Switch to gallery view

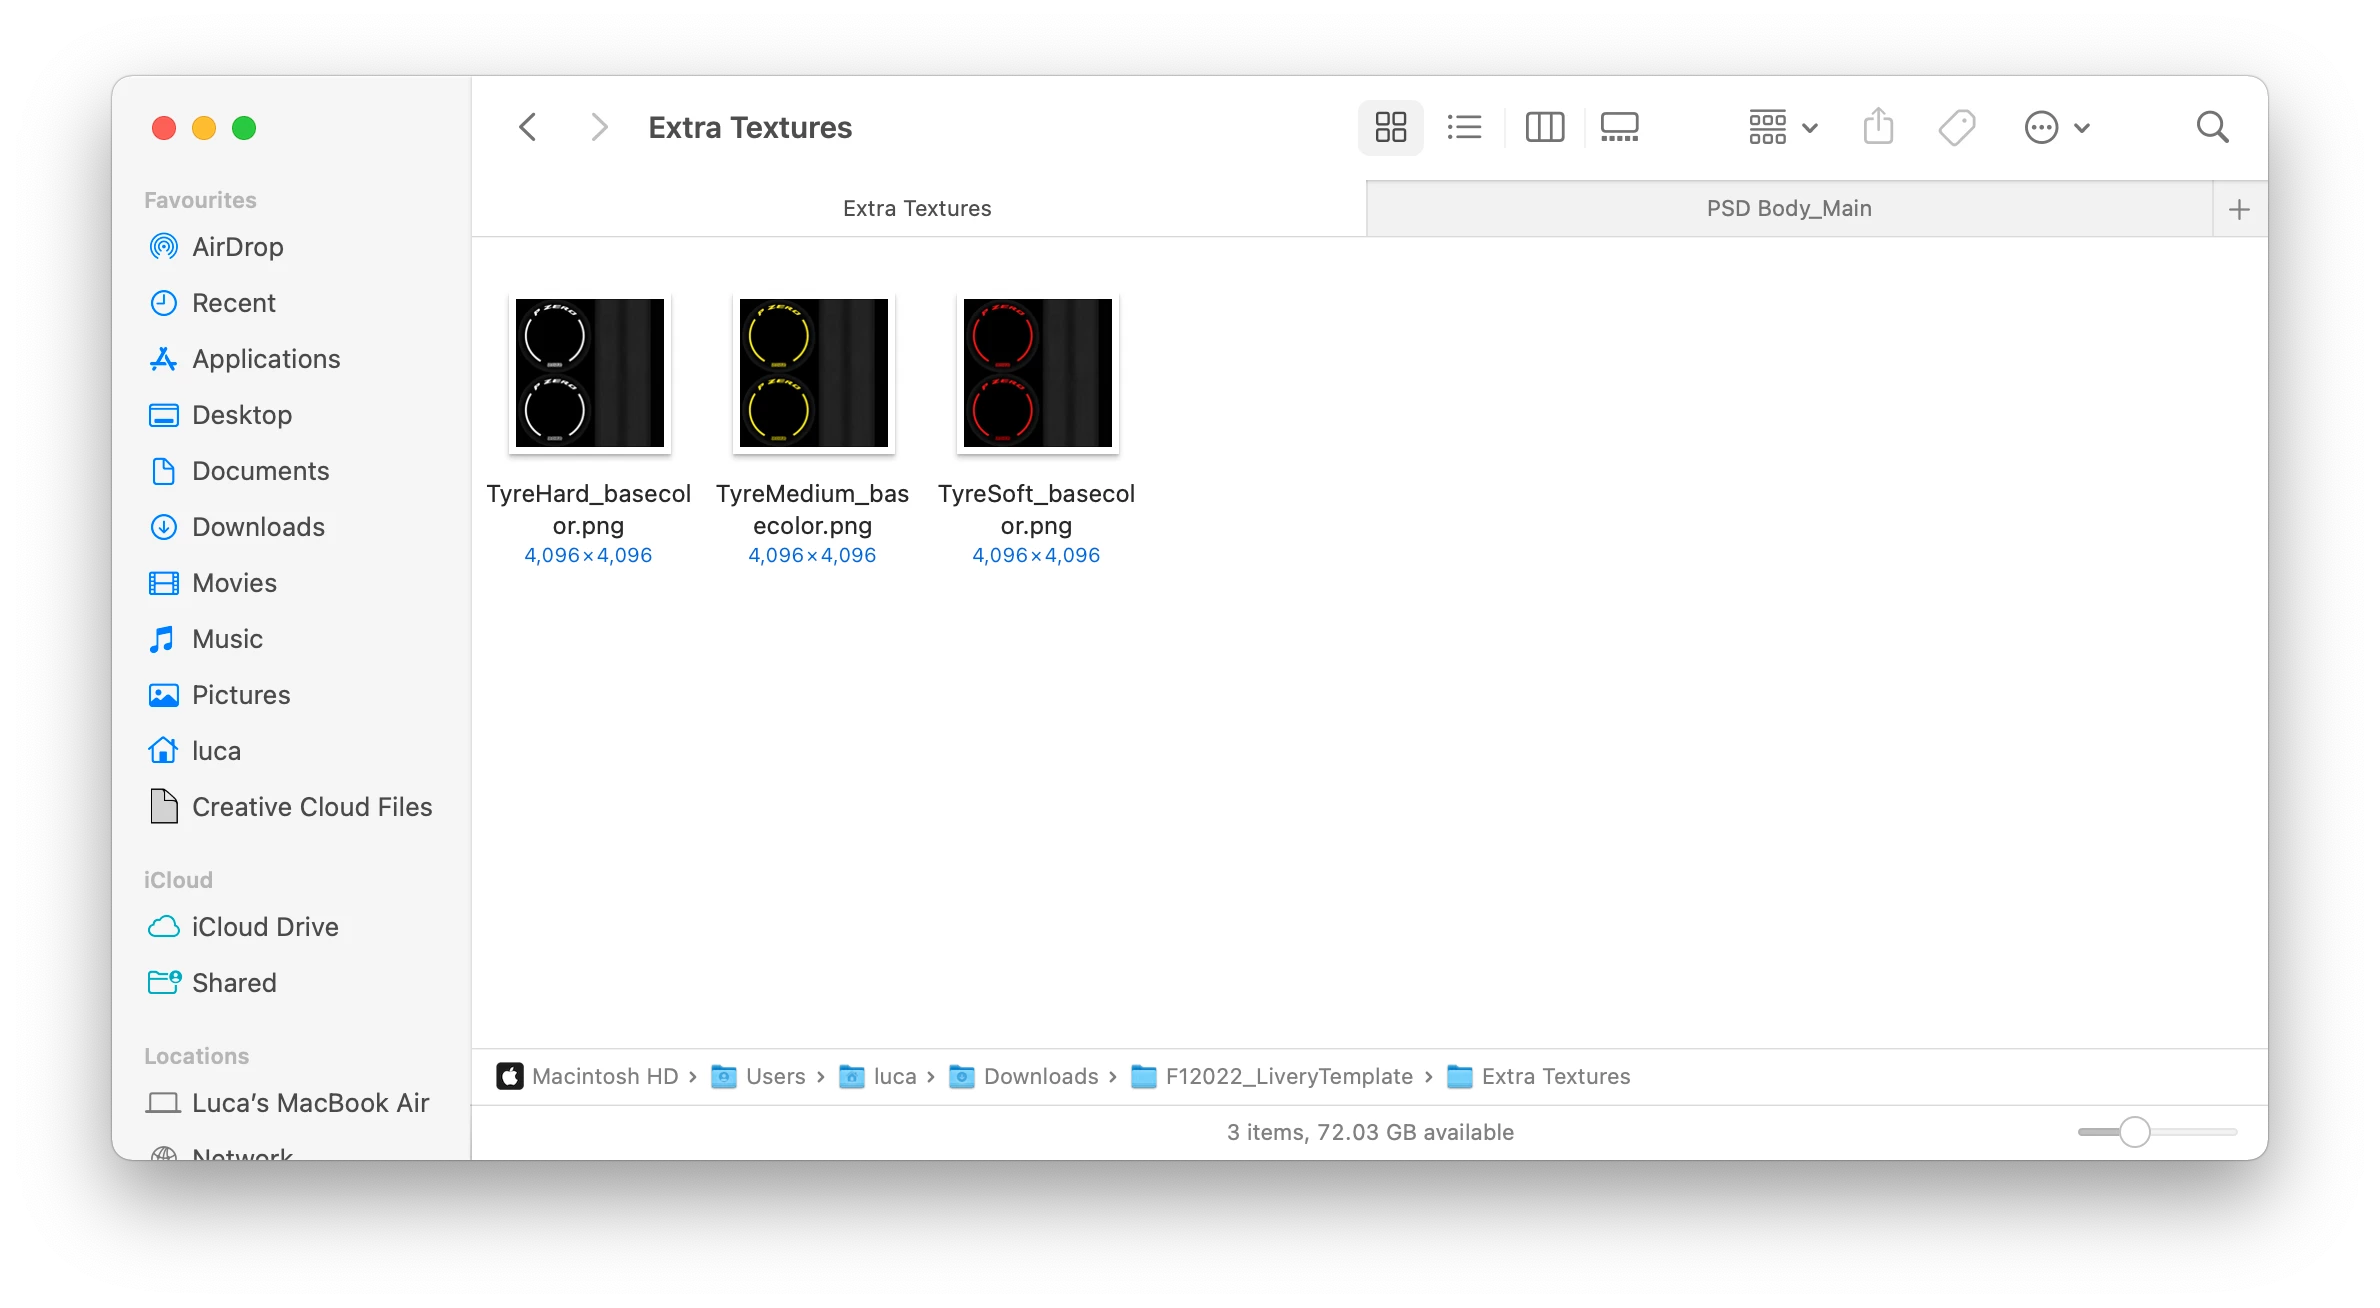click(x=1619, y=127)
